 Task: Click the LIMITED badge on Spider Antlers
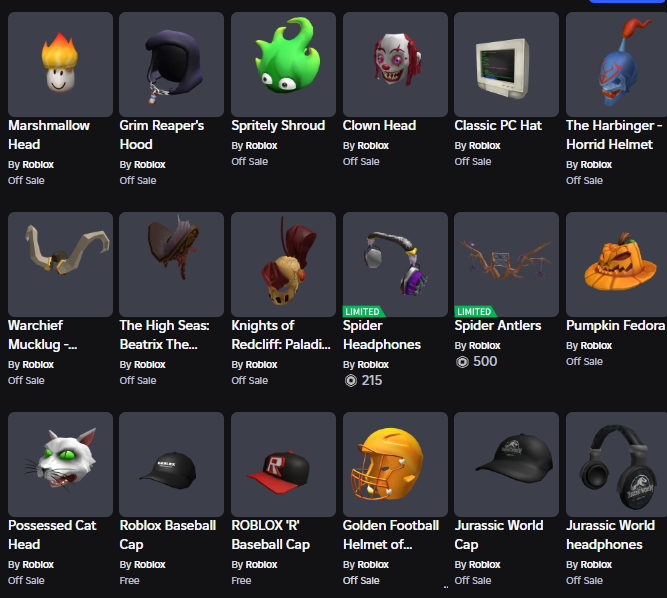click(474, 311)
